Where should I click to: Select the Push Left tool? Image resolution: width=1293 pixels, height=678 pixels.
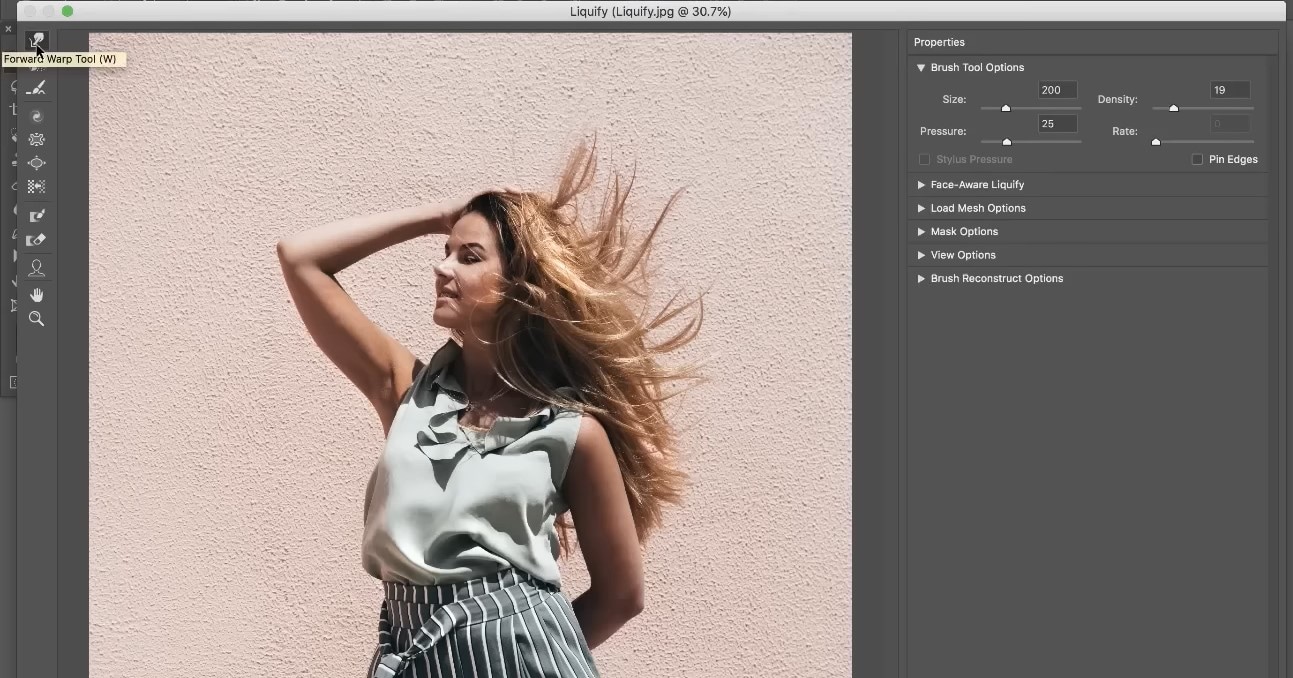36,187
